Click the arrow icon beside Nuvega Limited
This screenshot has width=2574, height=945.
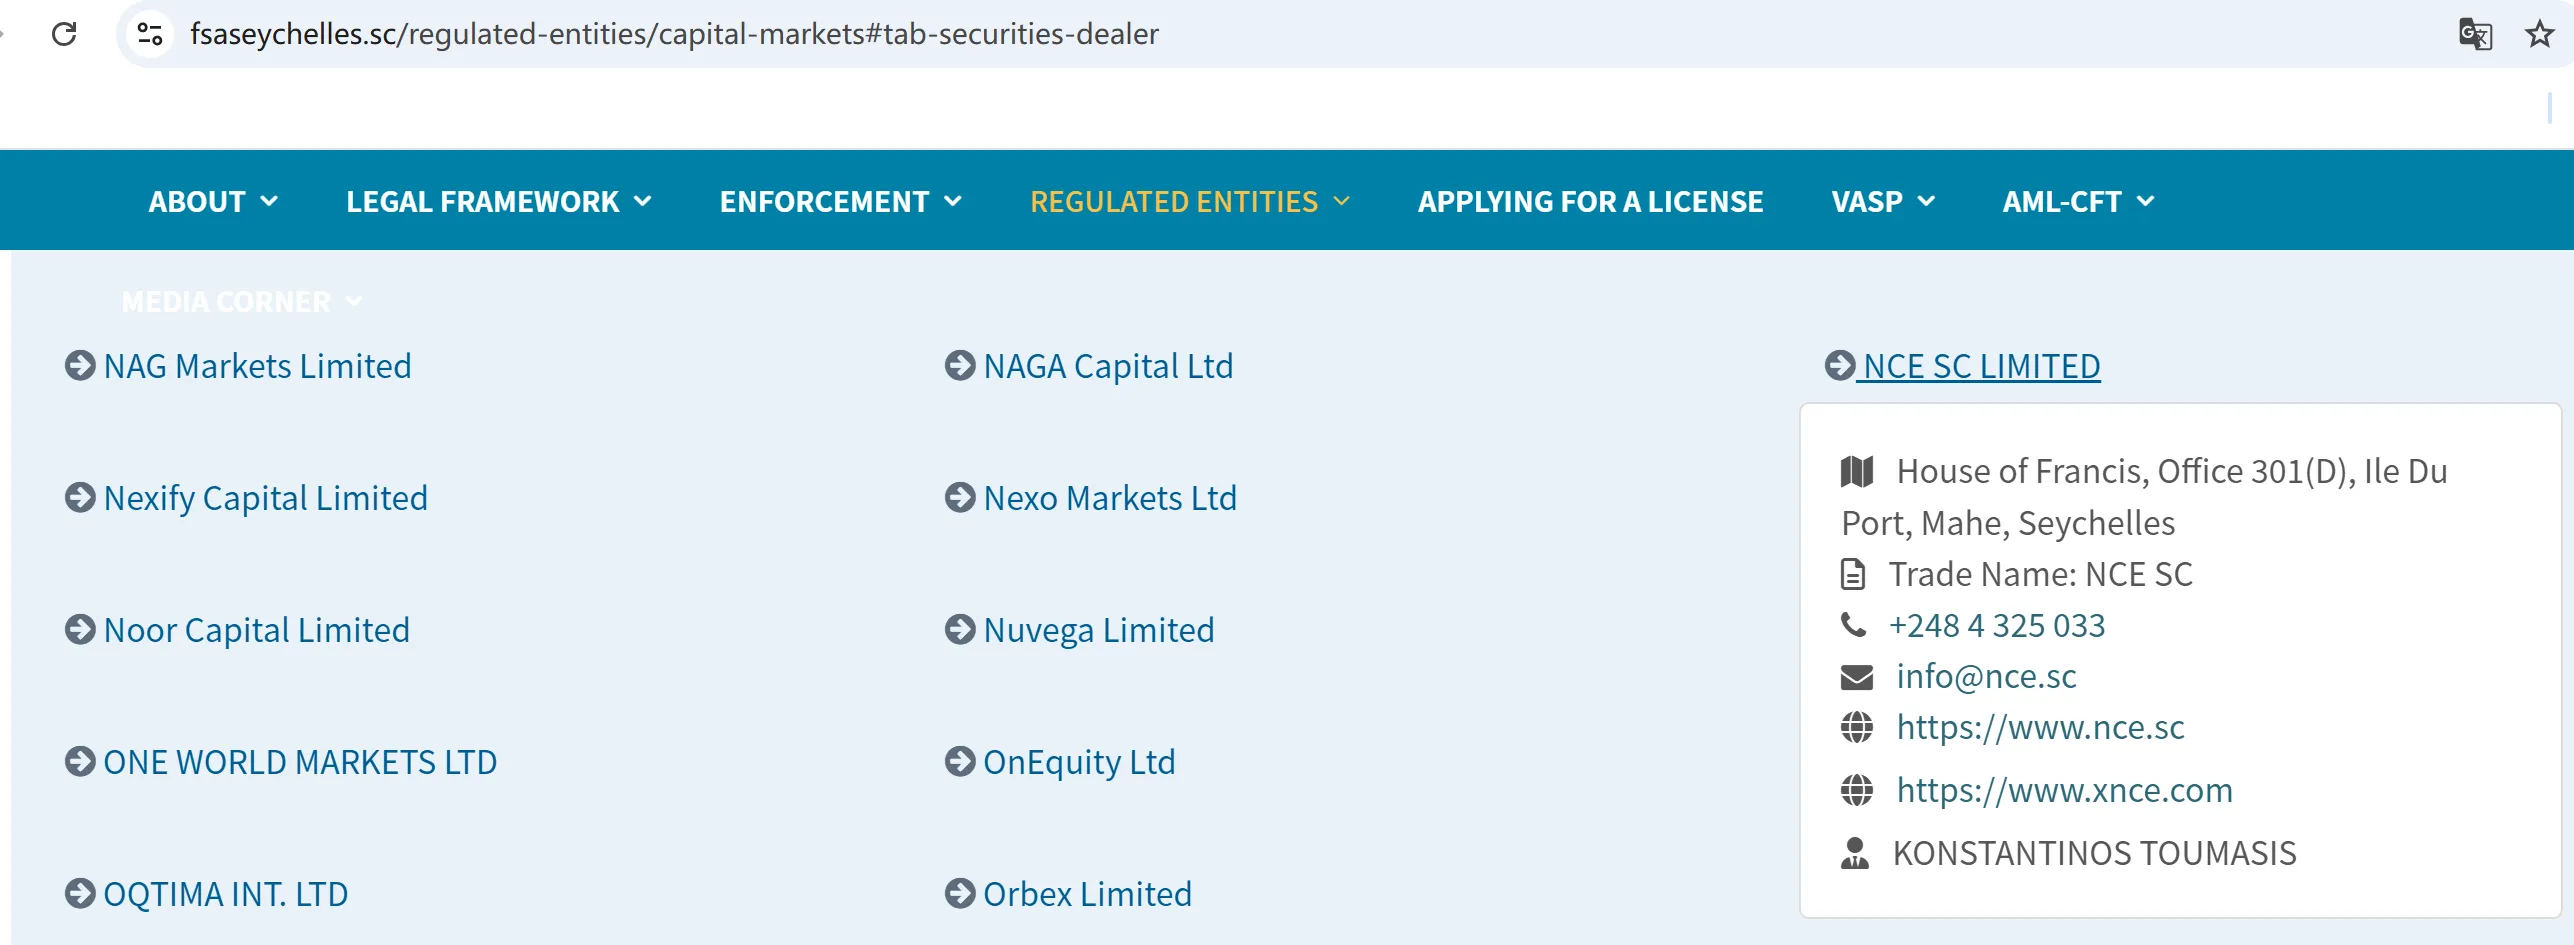click(960, 630)
